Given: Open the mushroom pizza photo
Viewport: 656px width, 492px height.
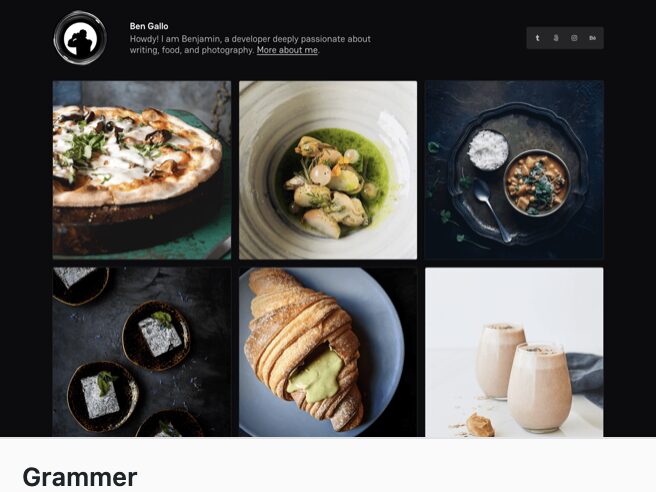Looking at the screenshot, I should pyautogui.click(x=142, y=170).
